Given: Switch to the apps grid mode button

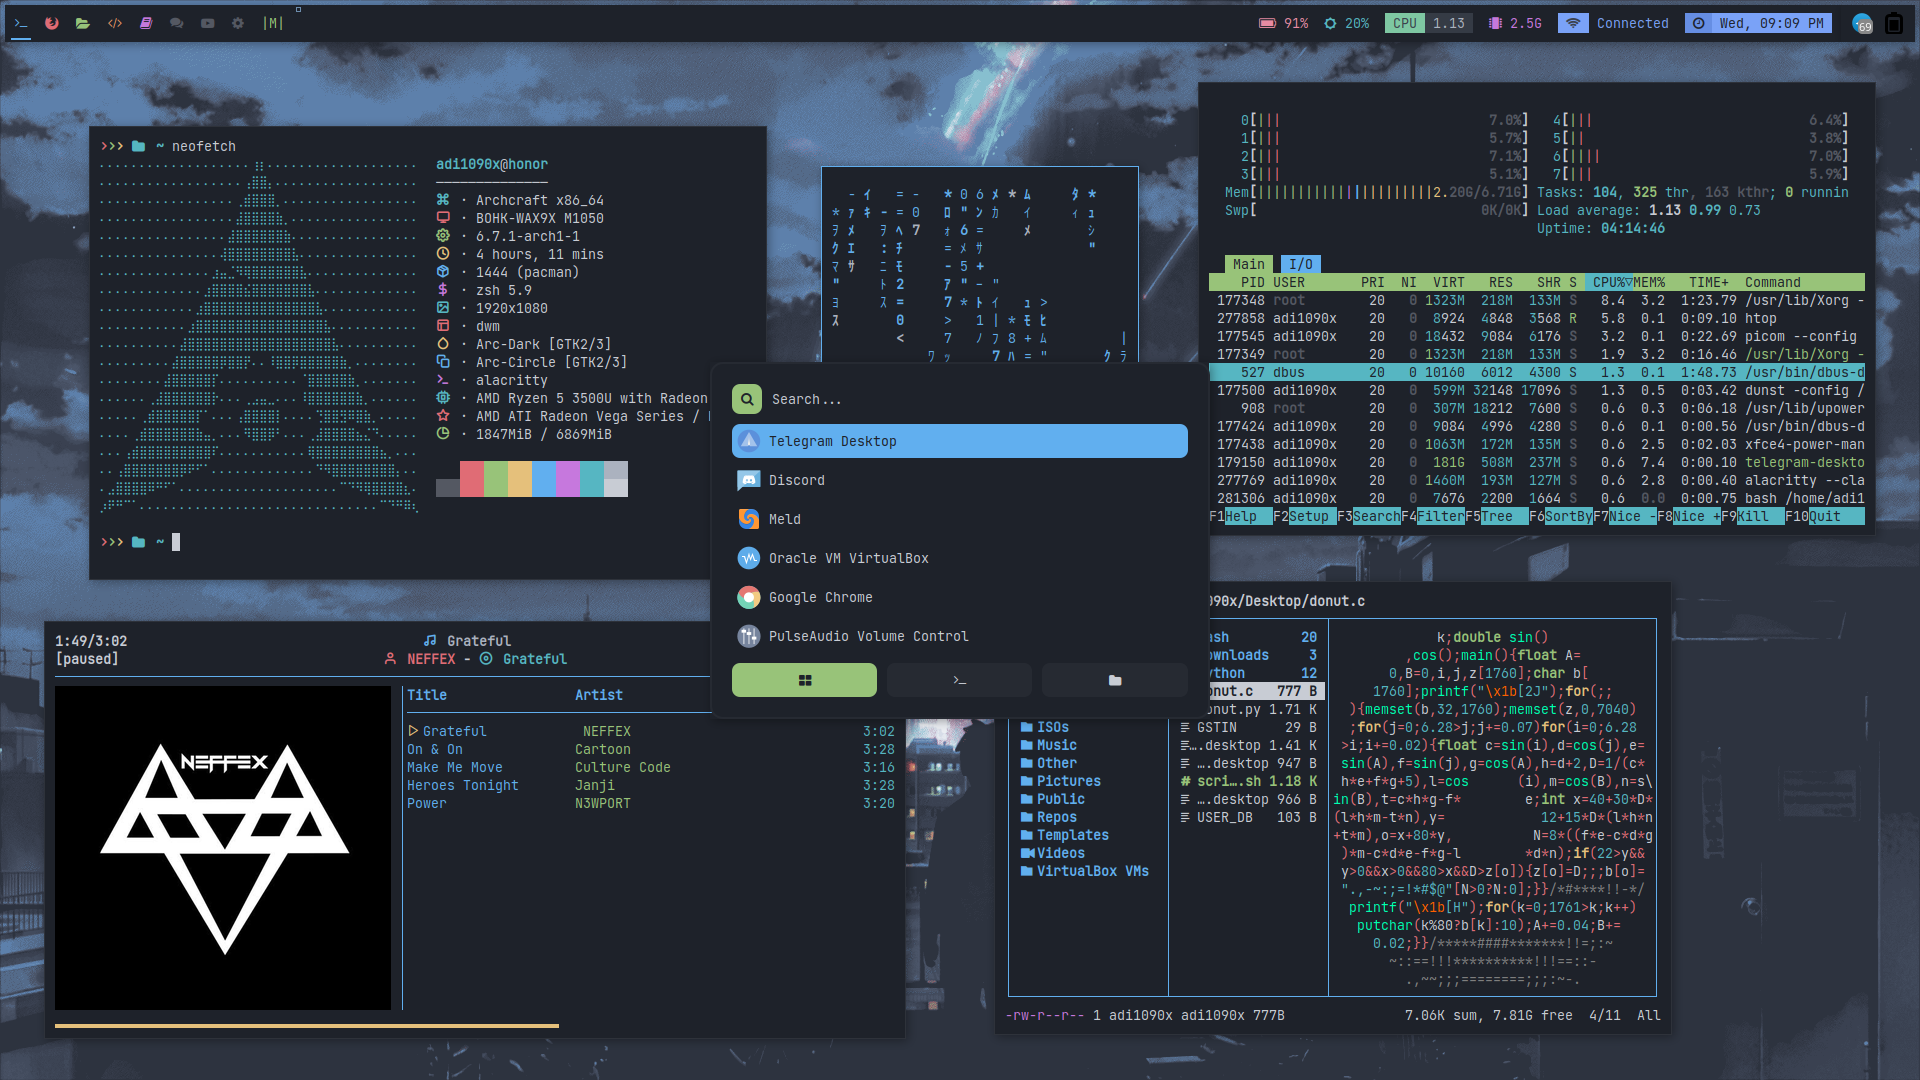Looking at the screenshot, I should click(804, 680).
